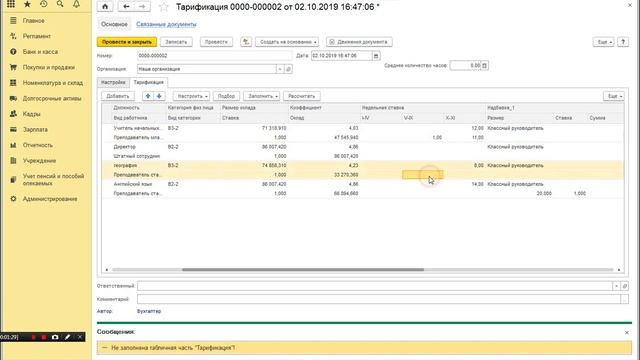Click into the Комментарий field
Viewport: 640px width, 360px height.
(x=379, y=299)
